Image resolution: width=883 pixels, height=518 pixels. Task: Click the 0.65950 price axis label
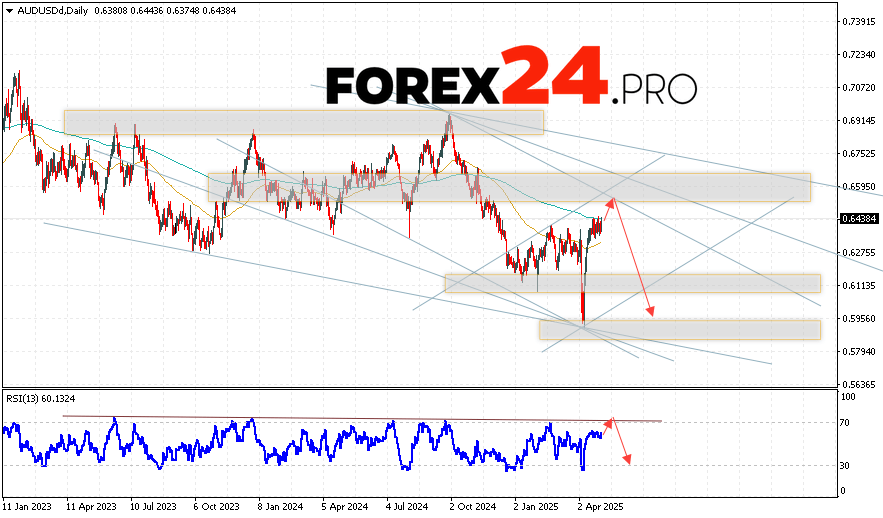click(x=859, y=186)
